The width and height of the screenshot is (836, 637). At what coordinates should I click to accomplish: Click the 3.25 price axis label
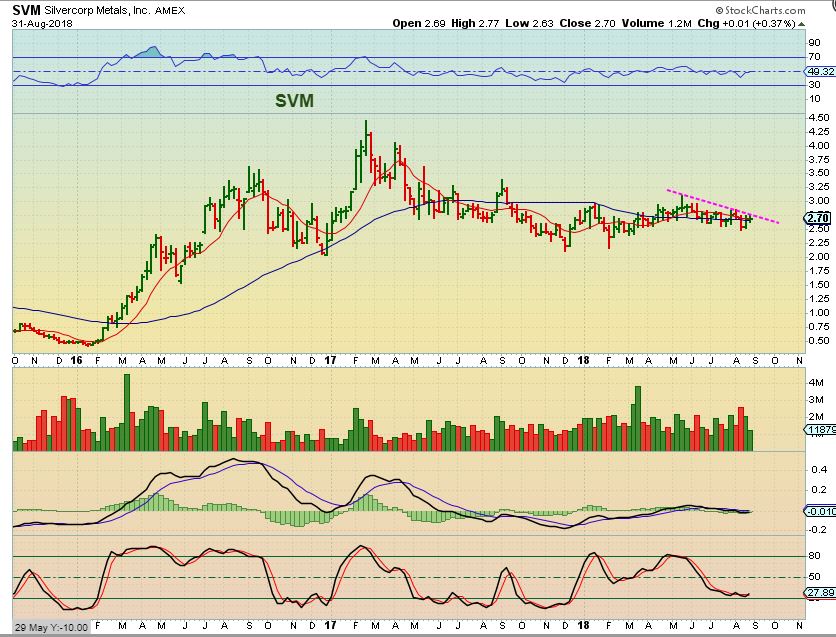click(x=818, y=187)
